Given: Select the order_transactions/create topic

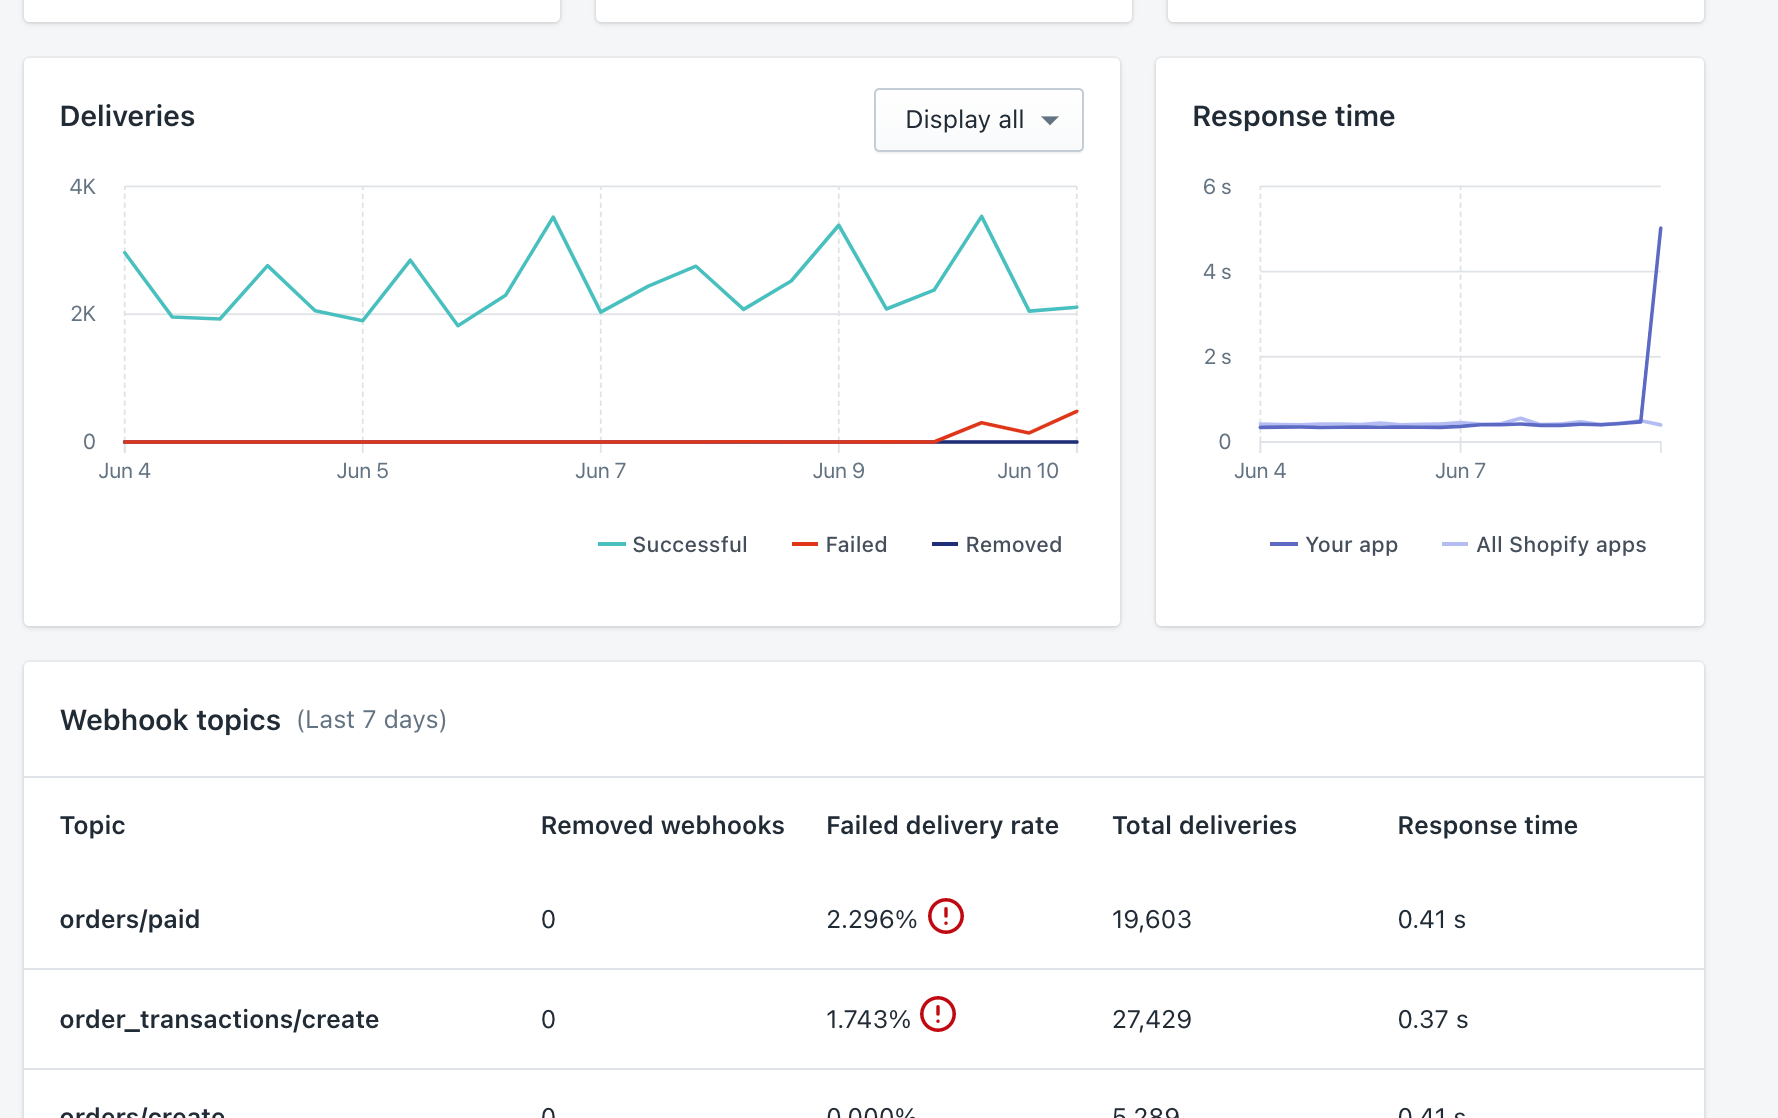Looking at the screenshot, I should [219, 1019].
